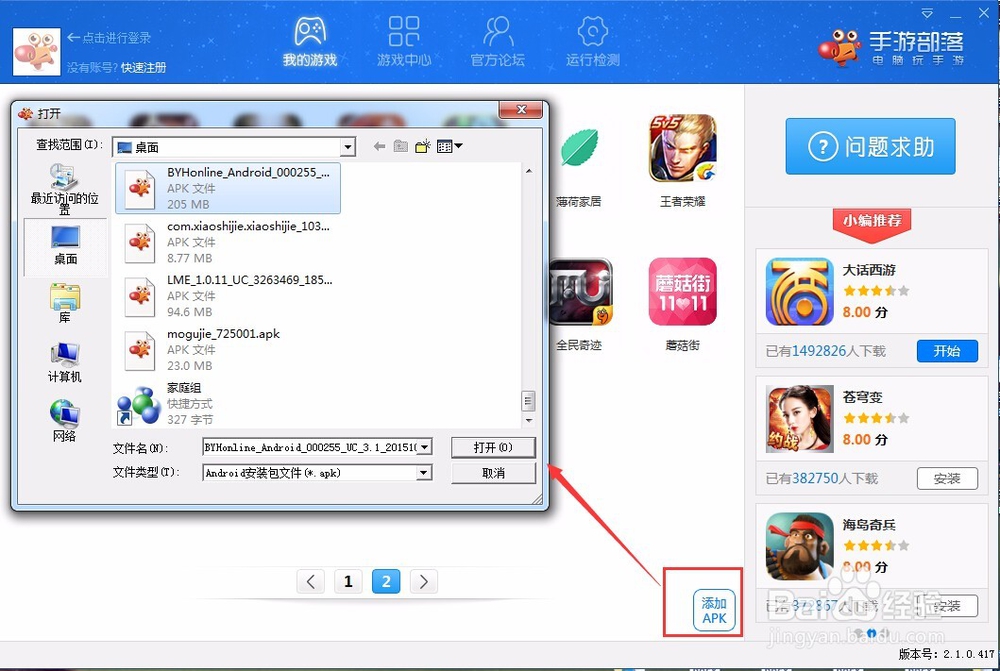Click the user avatar to log in
Screen dimensions: 1000x671
[x=36, y=52]
